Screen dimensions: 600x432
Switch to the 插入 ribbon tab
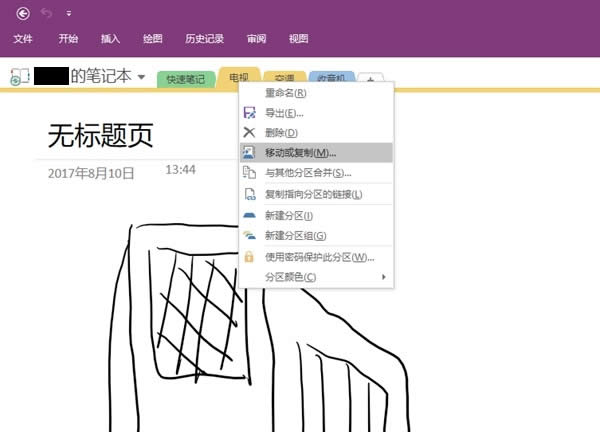(x=110, y=39)
